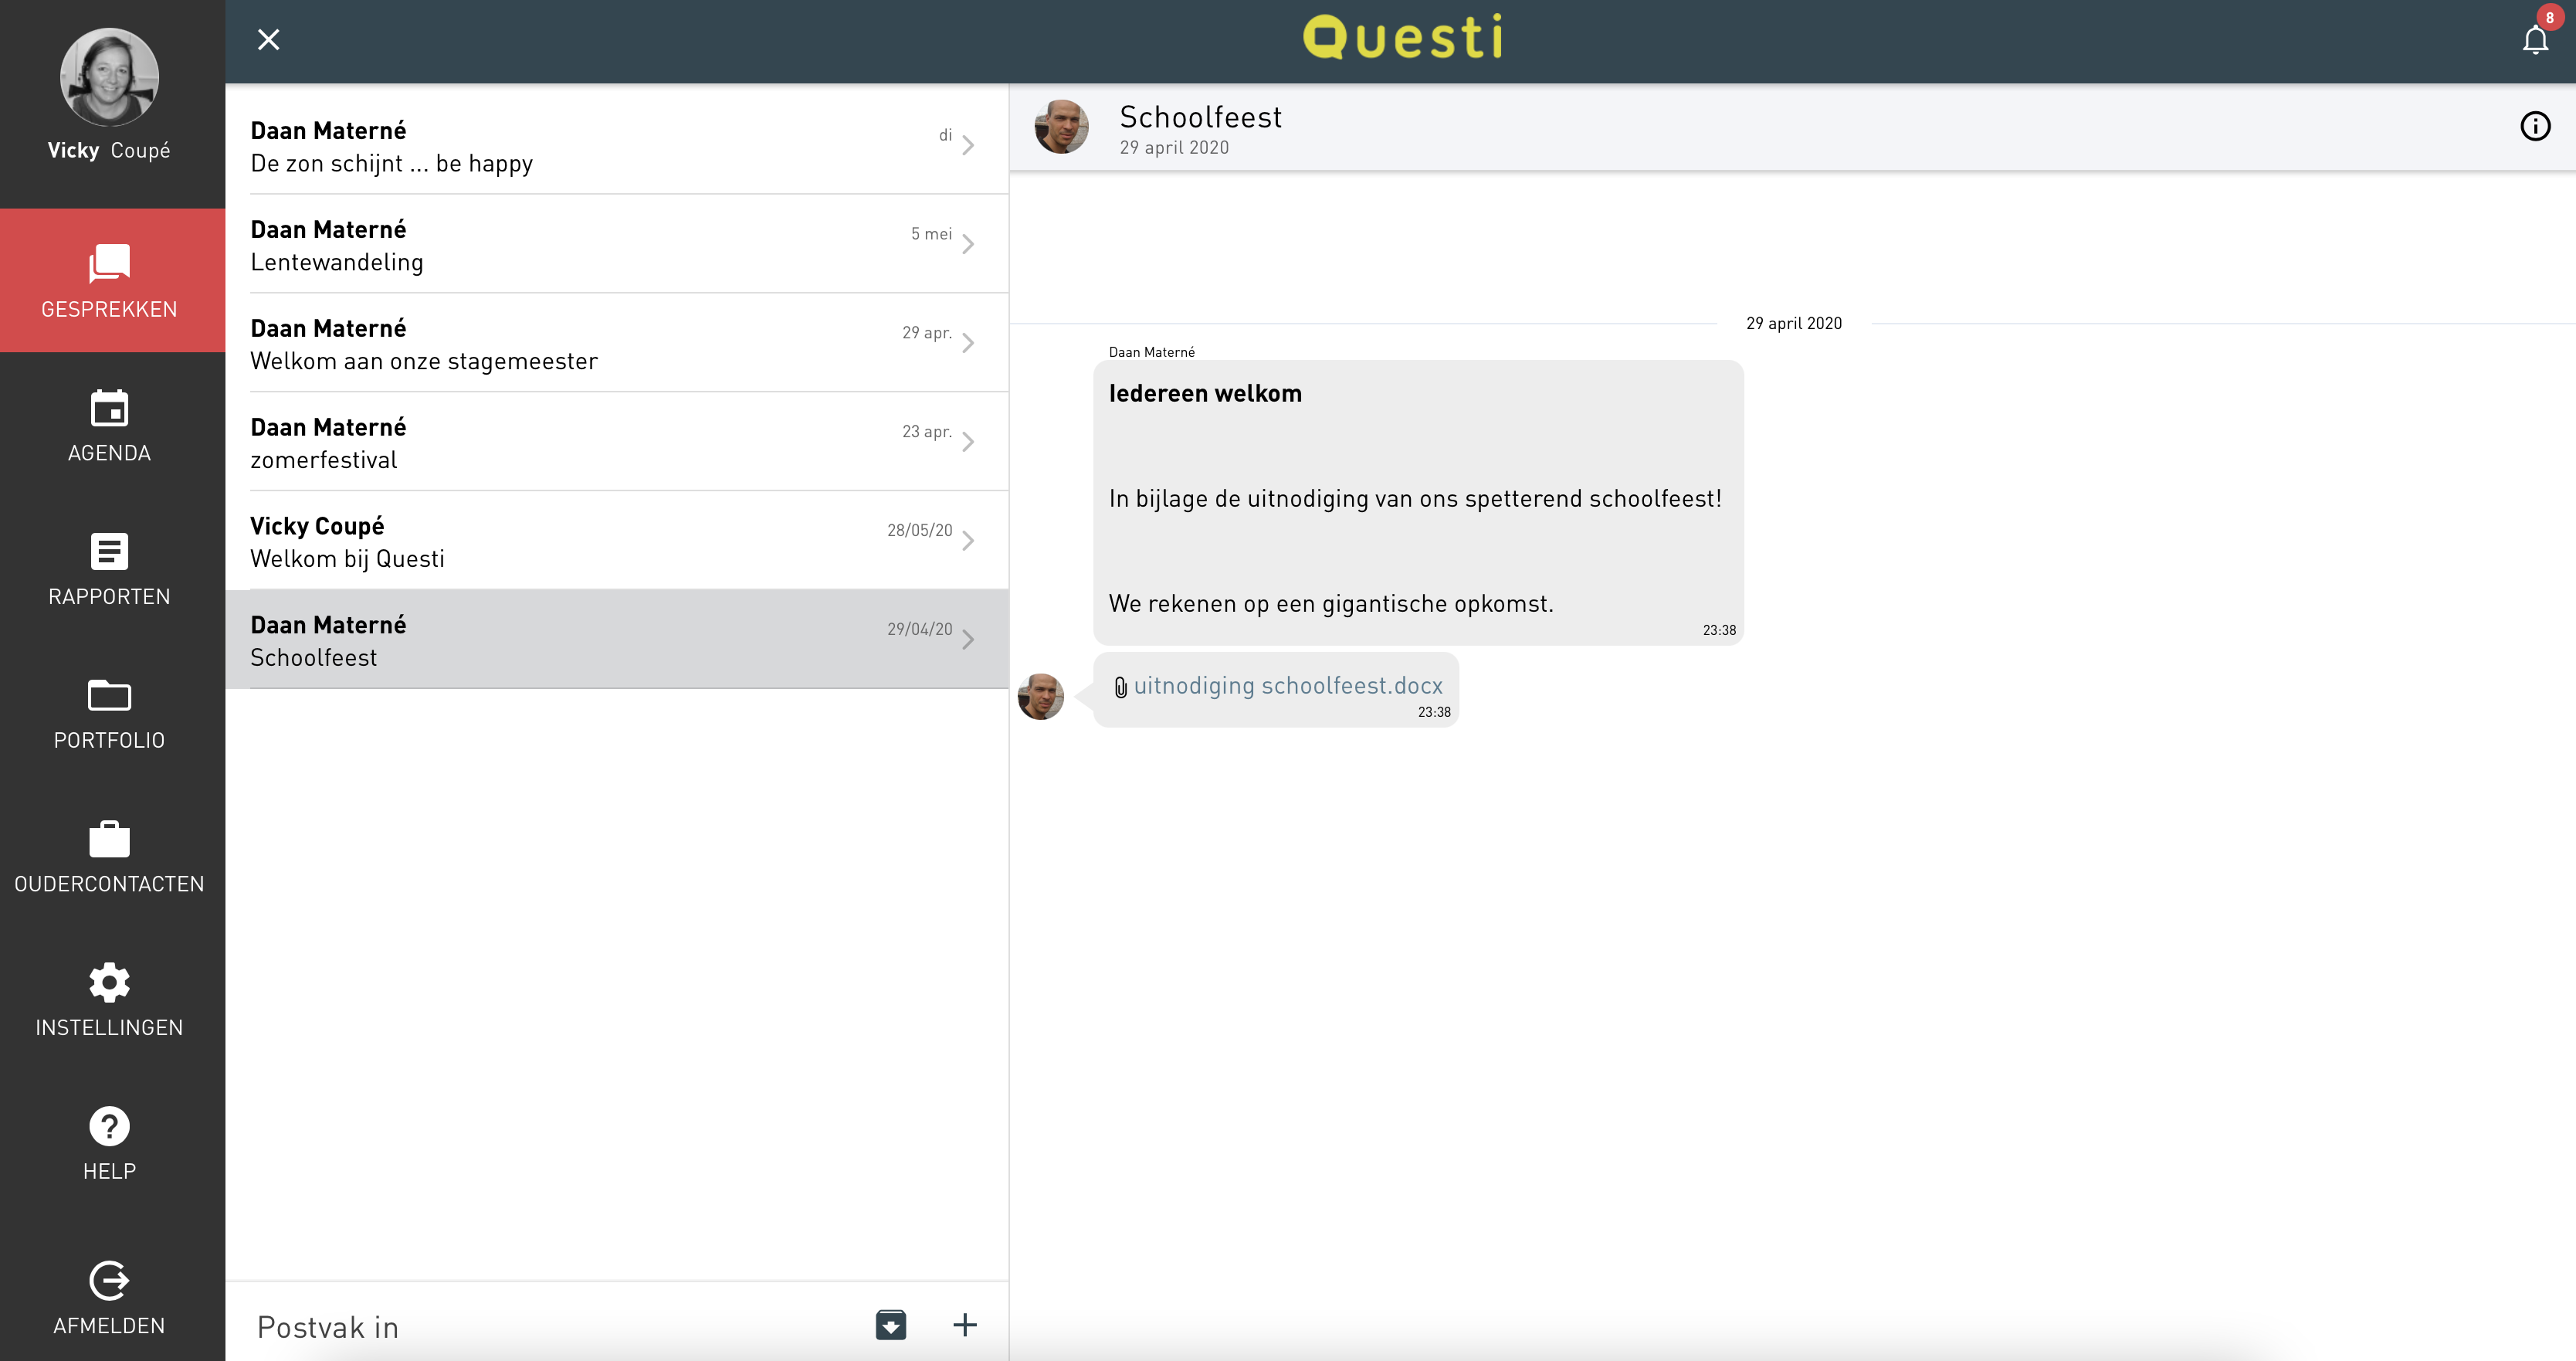Open the Rapporten reports icon
The image size is (2576, 1361).
tap(109, 551)
